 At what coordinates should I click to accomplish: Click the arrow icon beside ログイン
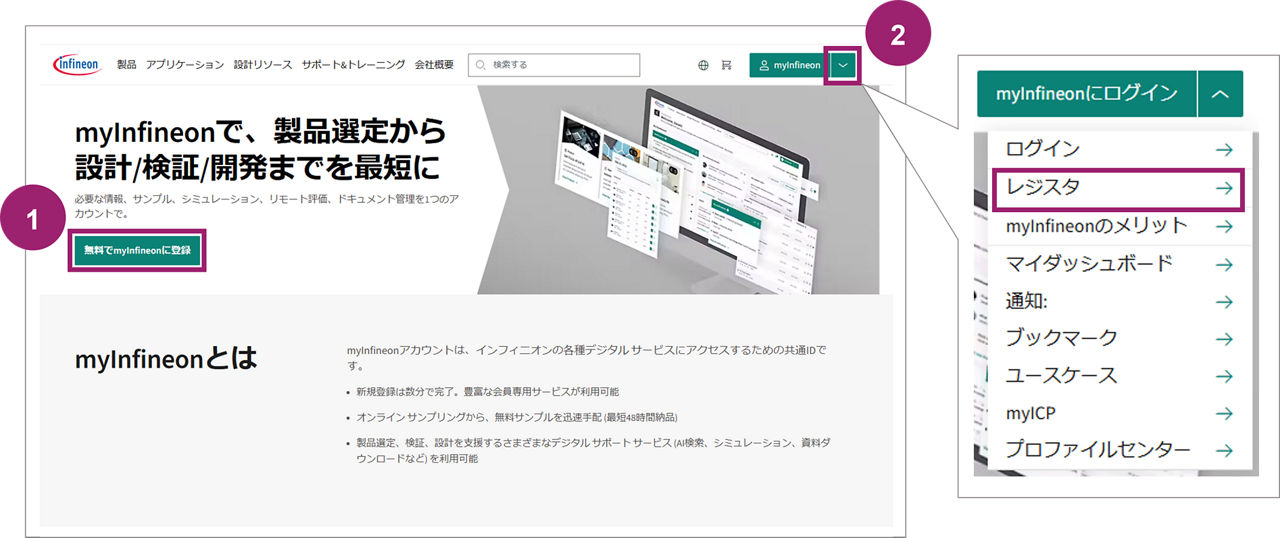point(1222,150)
